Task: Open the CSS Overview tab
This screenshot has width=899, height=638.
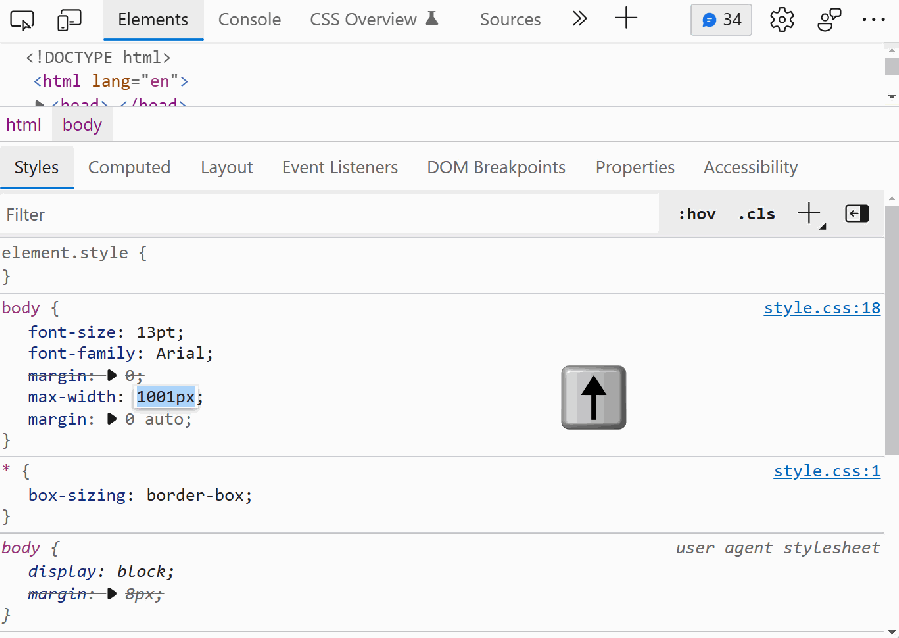Action: (374, 19)
